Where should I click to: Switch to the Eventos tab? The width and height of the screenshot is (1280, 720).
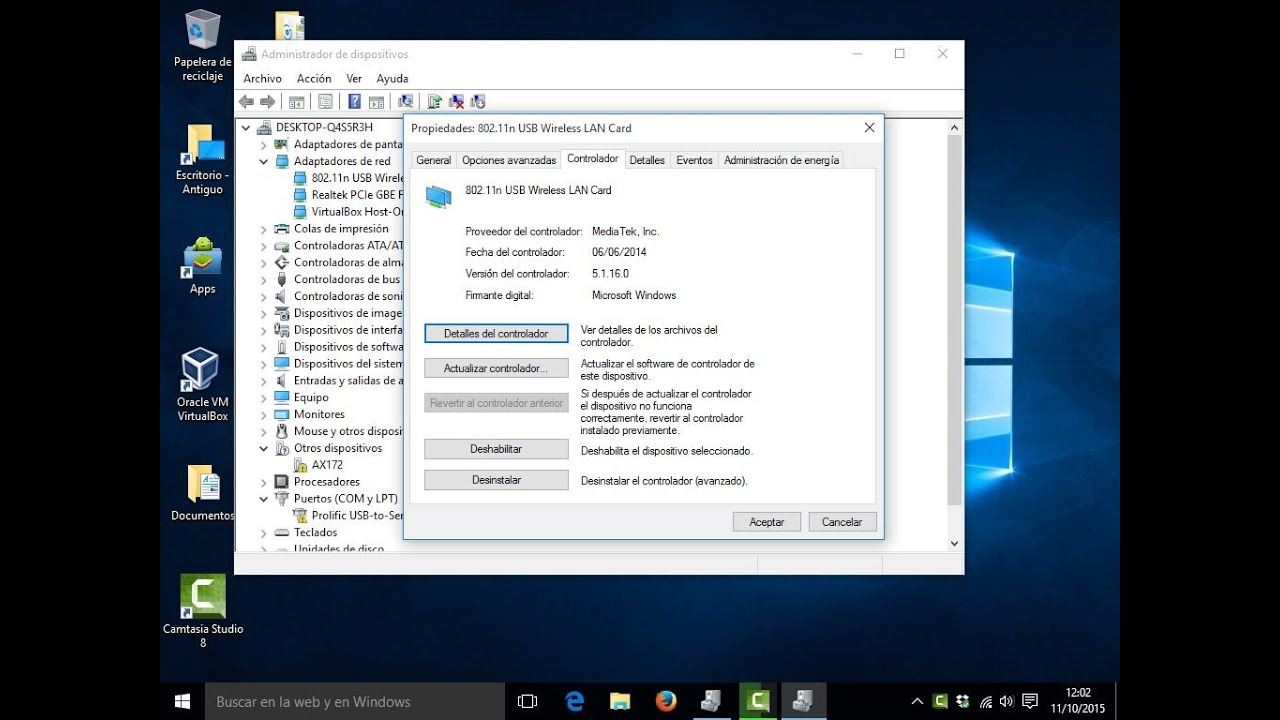(694, 160)
